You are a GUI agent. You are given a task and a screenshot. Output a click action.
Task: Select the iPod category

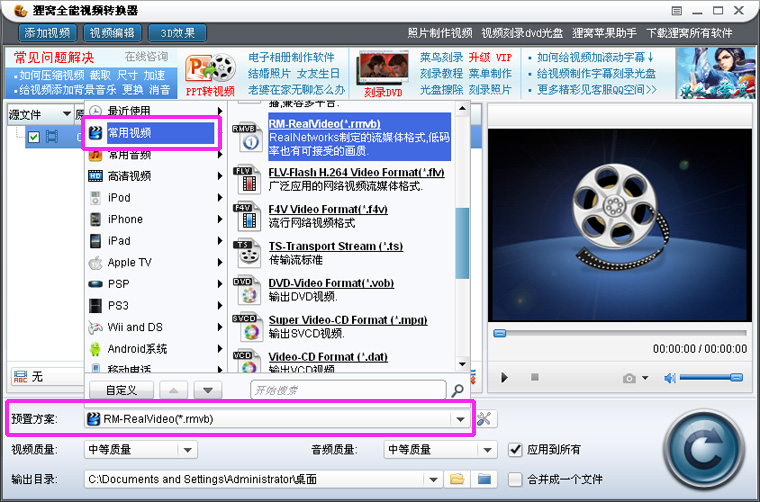[x=156, y=198]
